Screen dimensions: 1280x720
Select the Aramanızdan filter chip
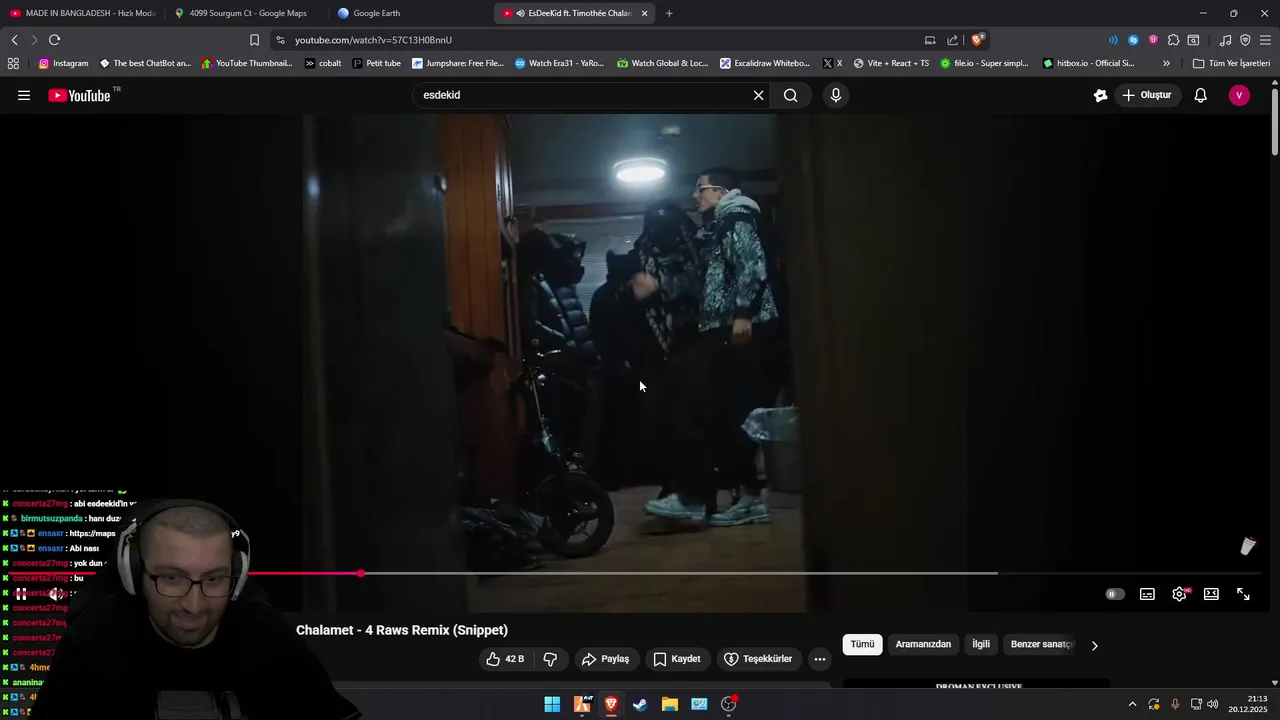point(923,644)
